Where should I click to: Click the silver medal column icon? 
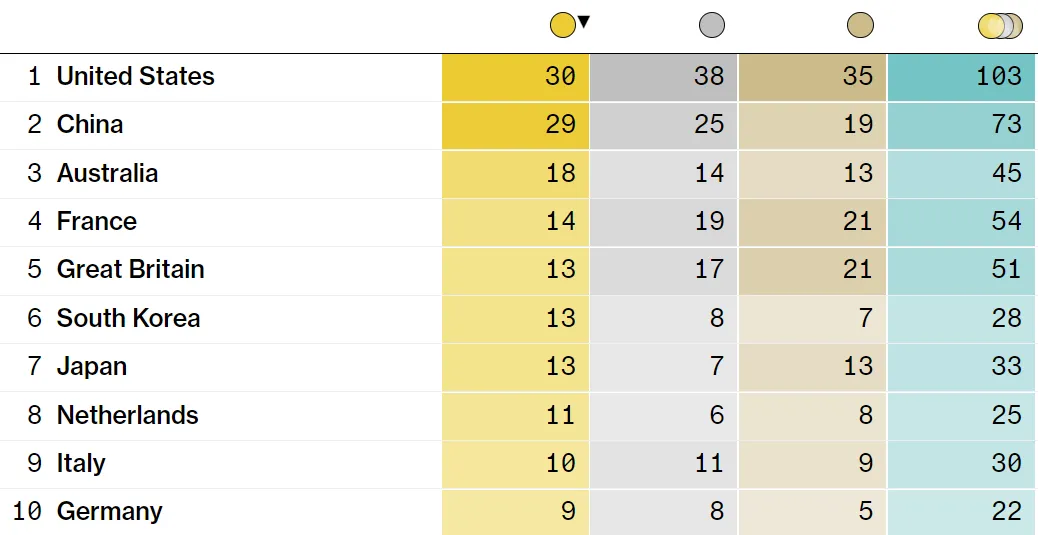[712, 25]
